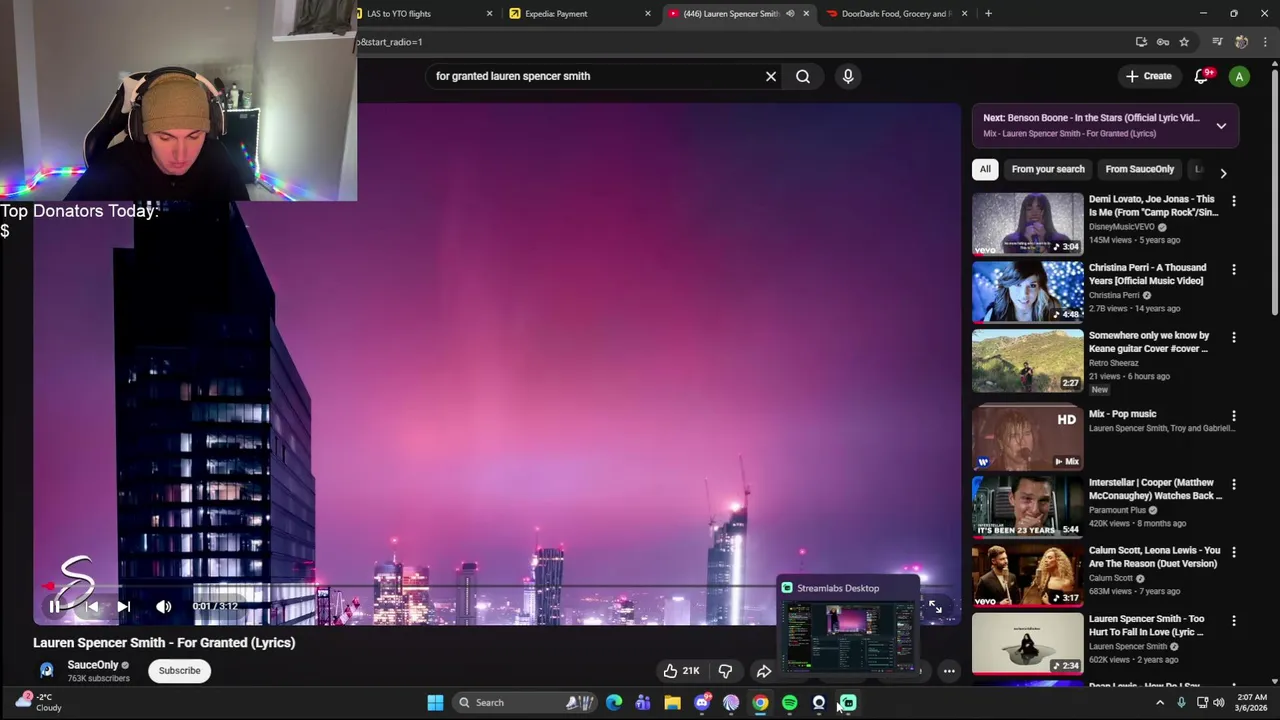
Task: Subscribe to the SauceOnly channel
Action: [180, 671]
